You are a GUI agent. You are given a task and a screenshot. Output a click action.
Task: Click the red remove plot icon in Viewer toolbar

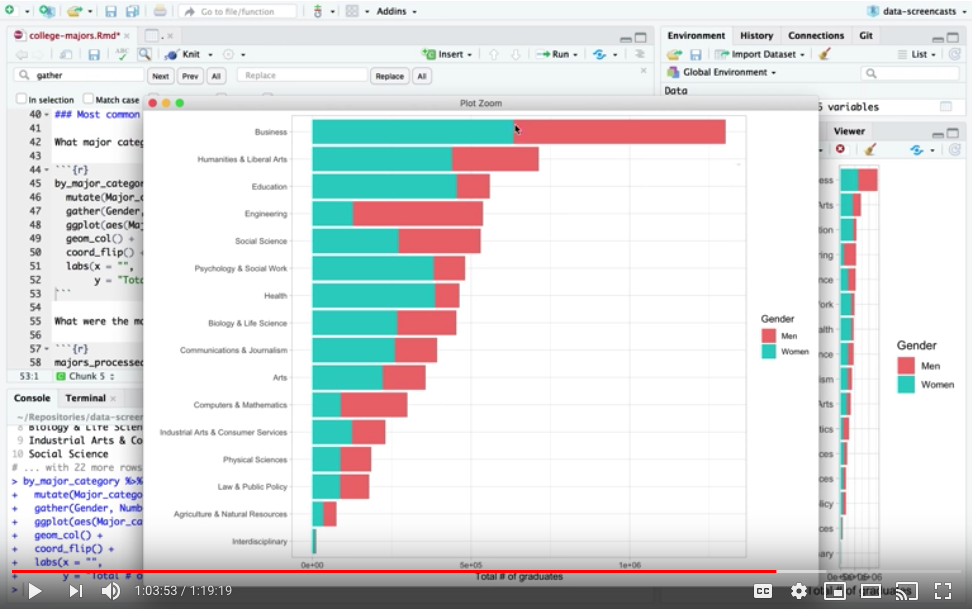(x=840, y=150)
